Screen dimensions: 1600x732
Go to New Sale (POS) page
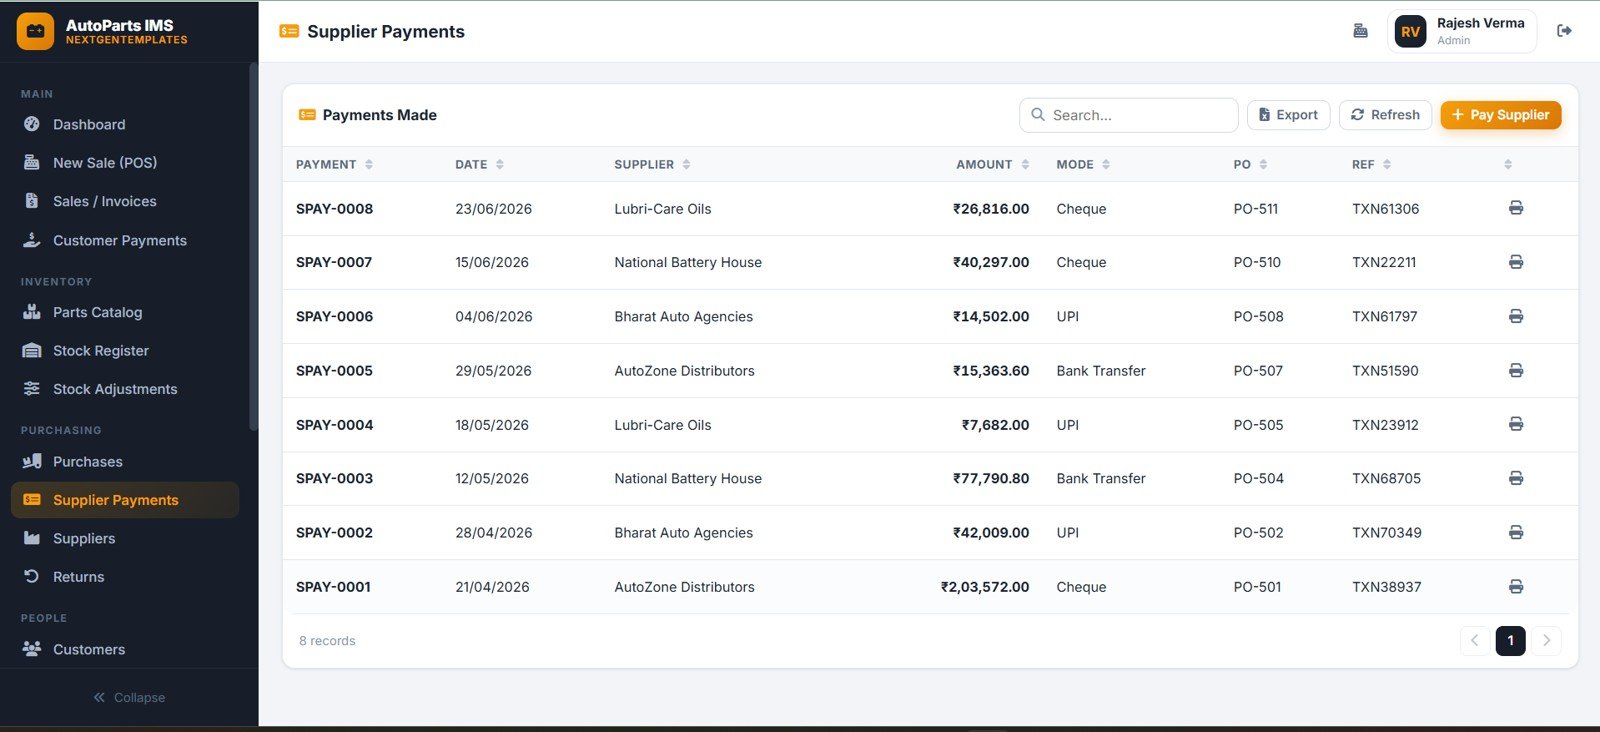[x=125, y=162]
